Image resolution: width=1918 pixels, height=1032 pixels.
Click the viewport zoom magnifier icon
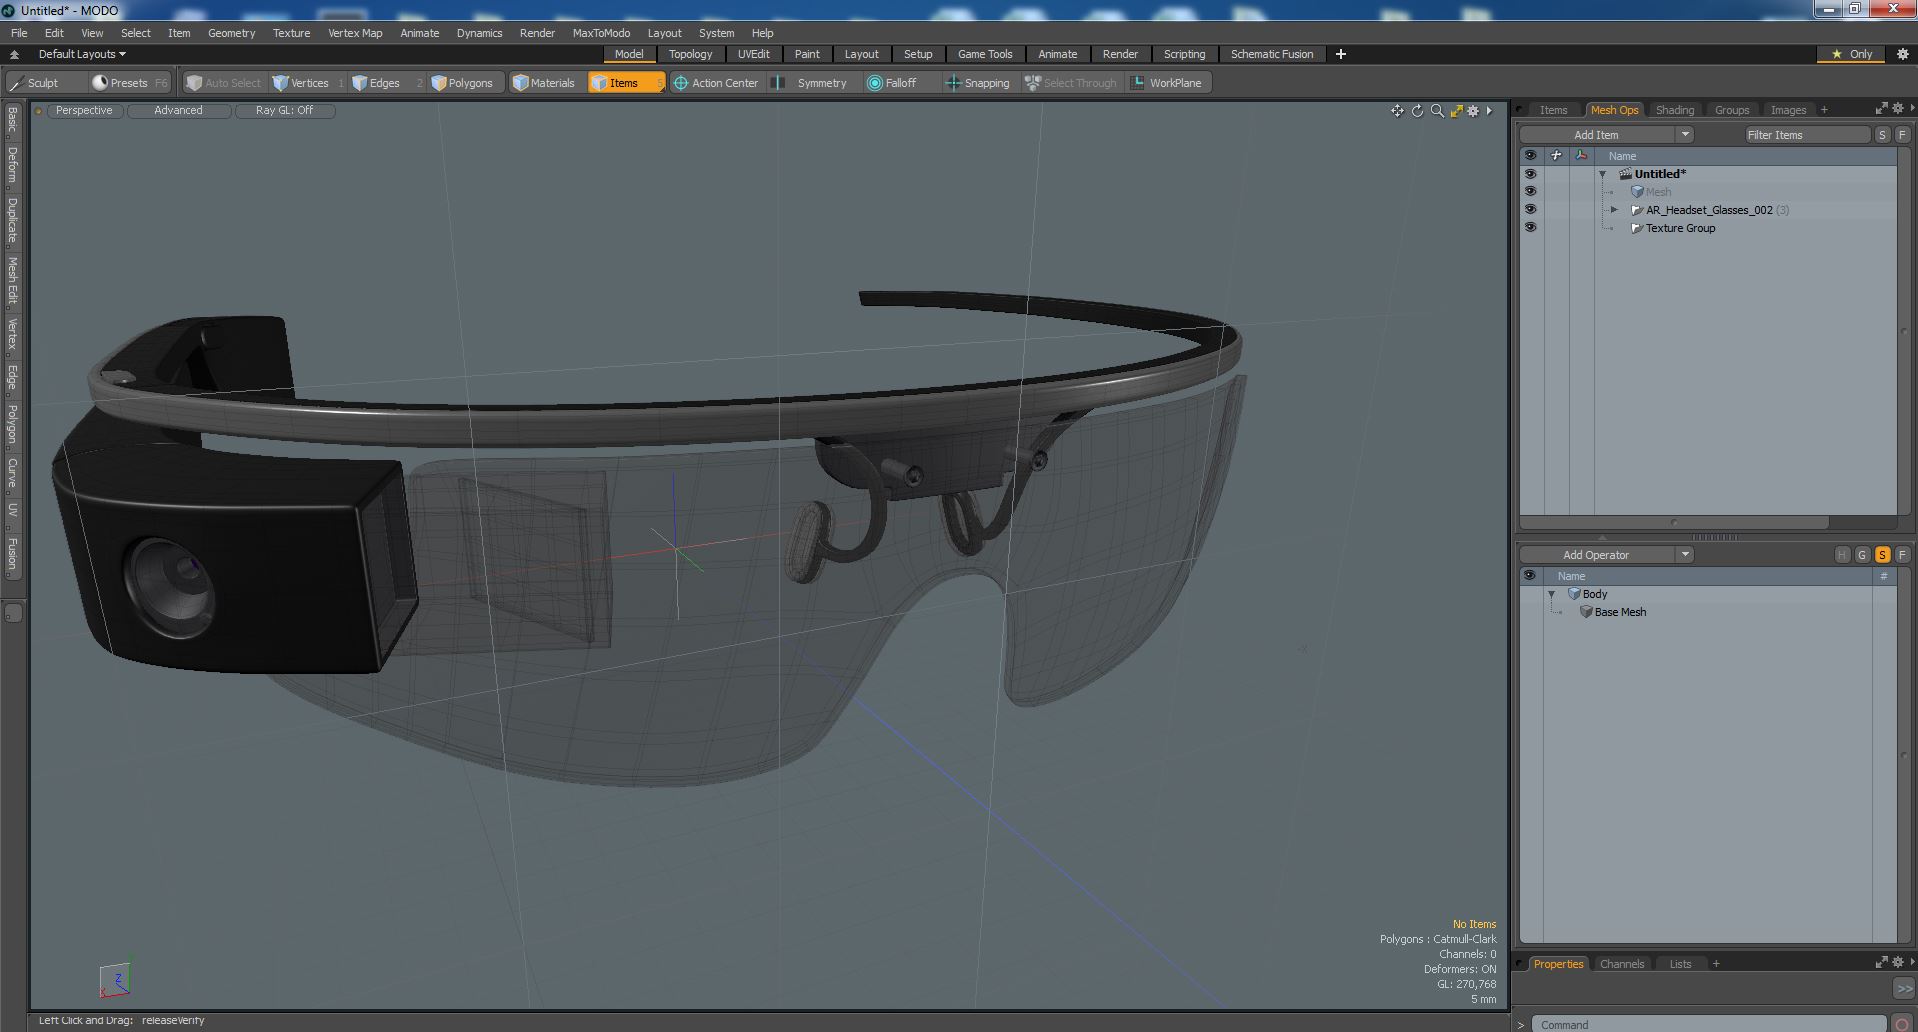[1437, 111]
